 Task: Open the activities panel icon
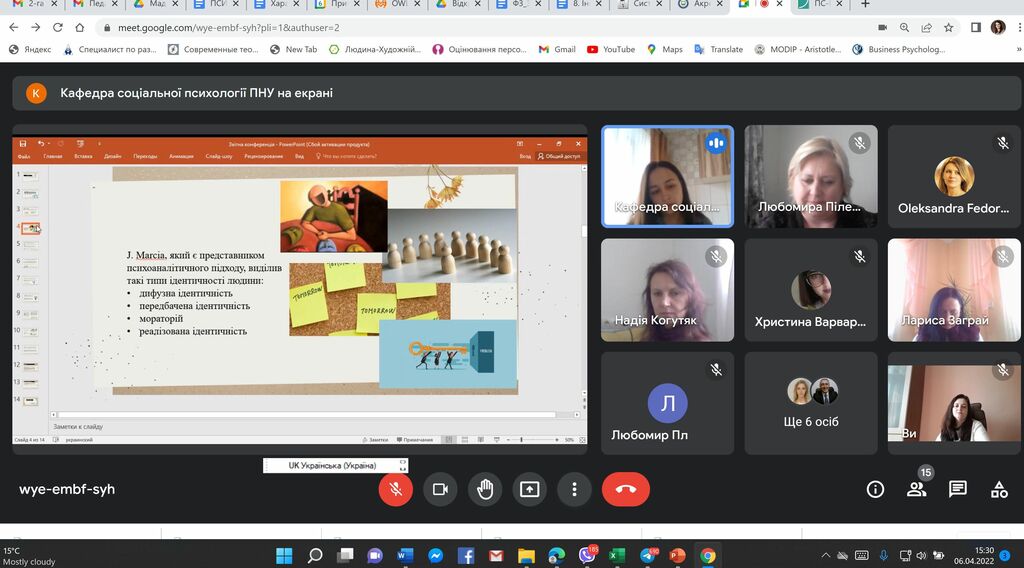pos(998,489)
